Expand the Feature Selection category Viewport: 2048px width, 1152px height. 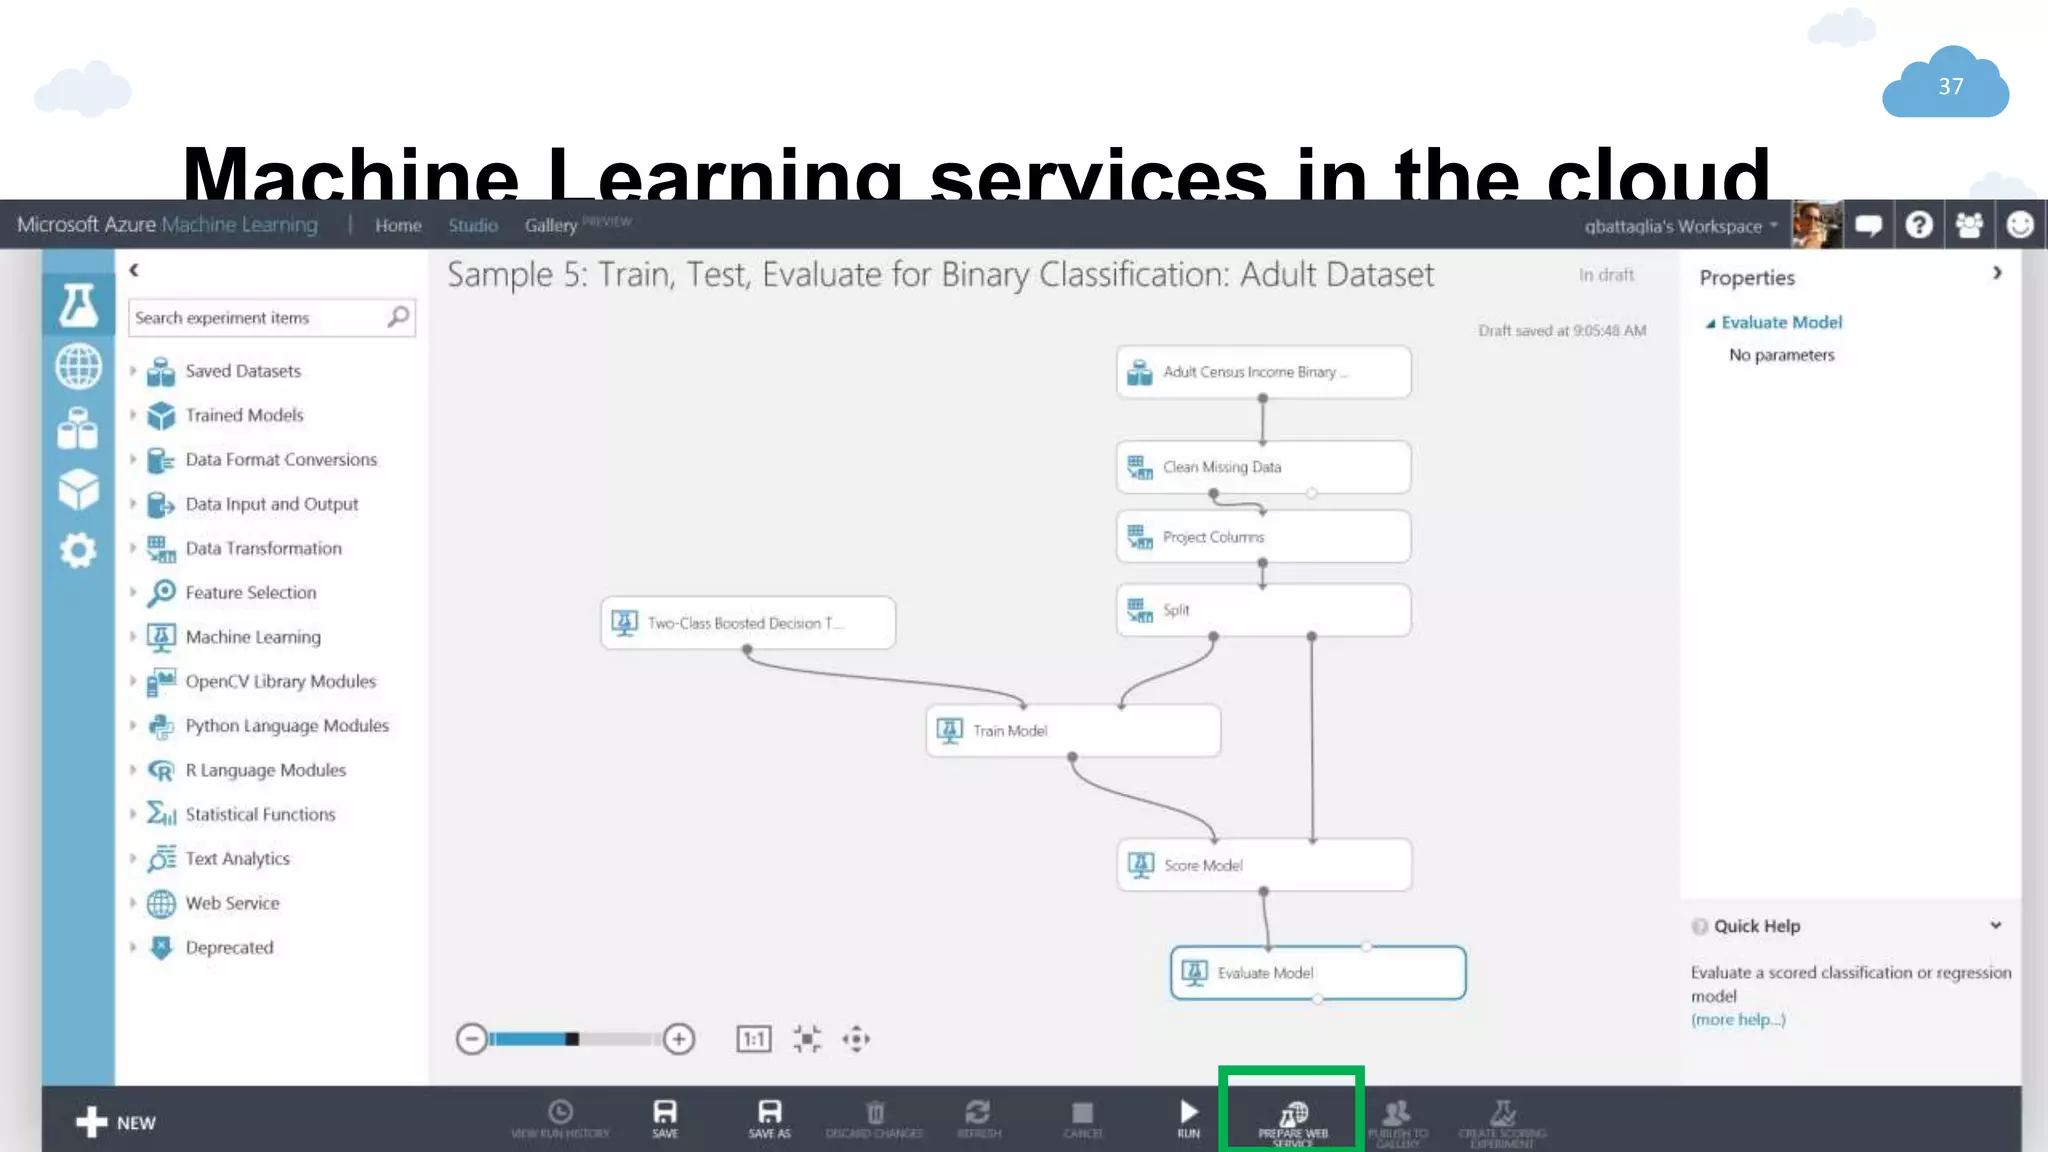click(133, 593)
